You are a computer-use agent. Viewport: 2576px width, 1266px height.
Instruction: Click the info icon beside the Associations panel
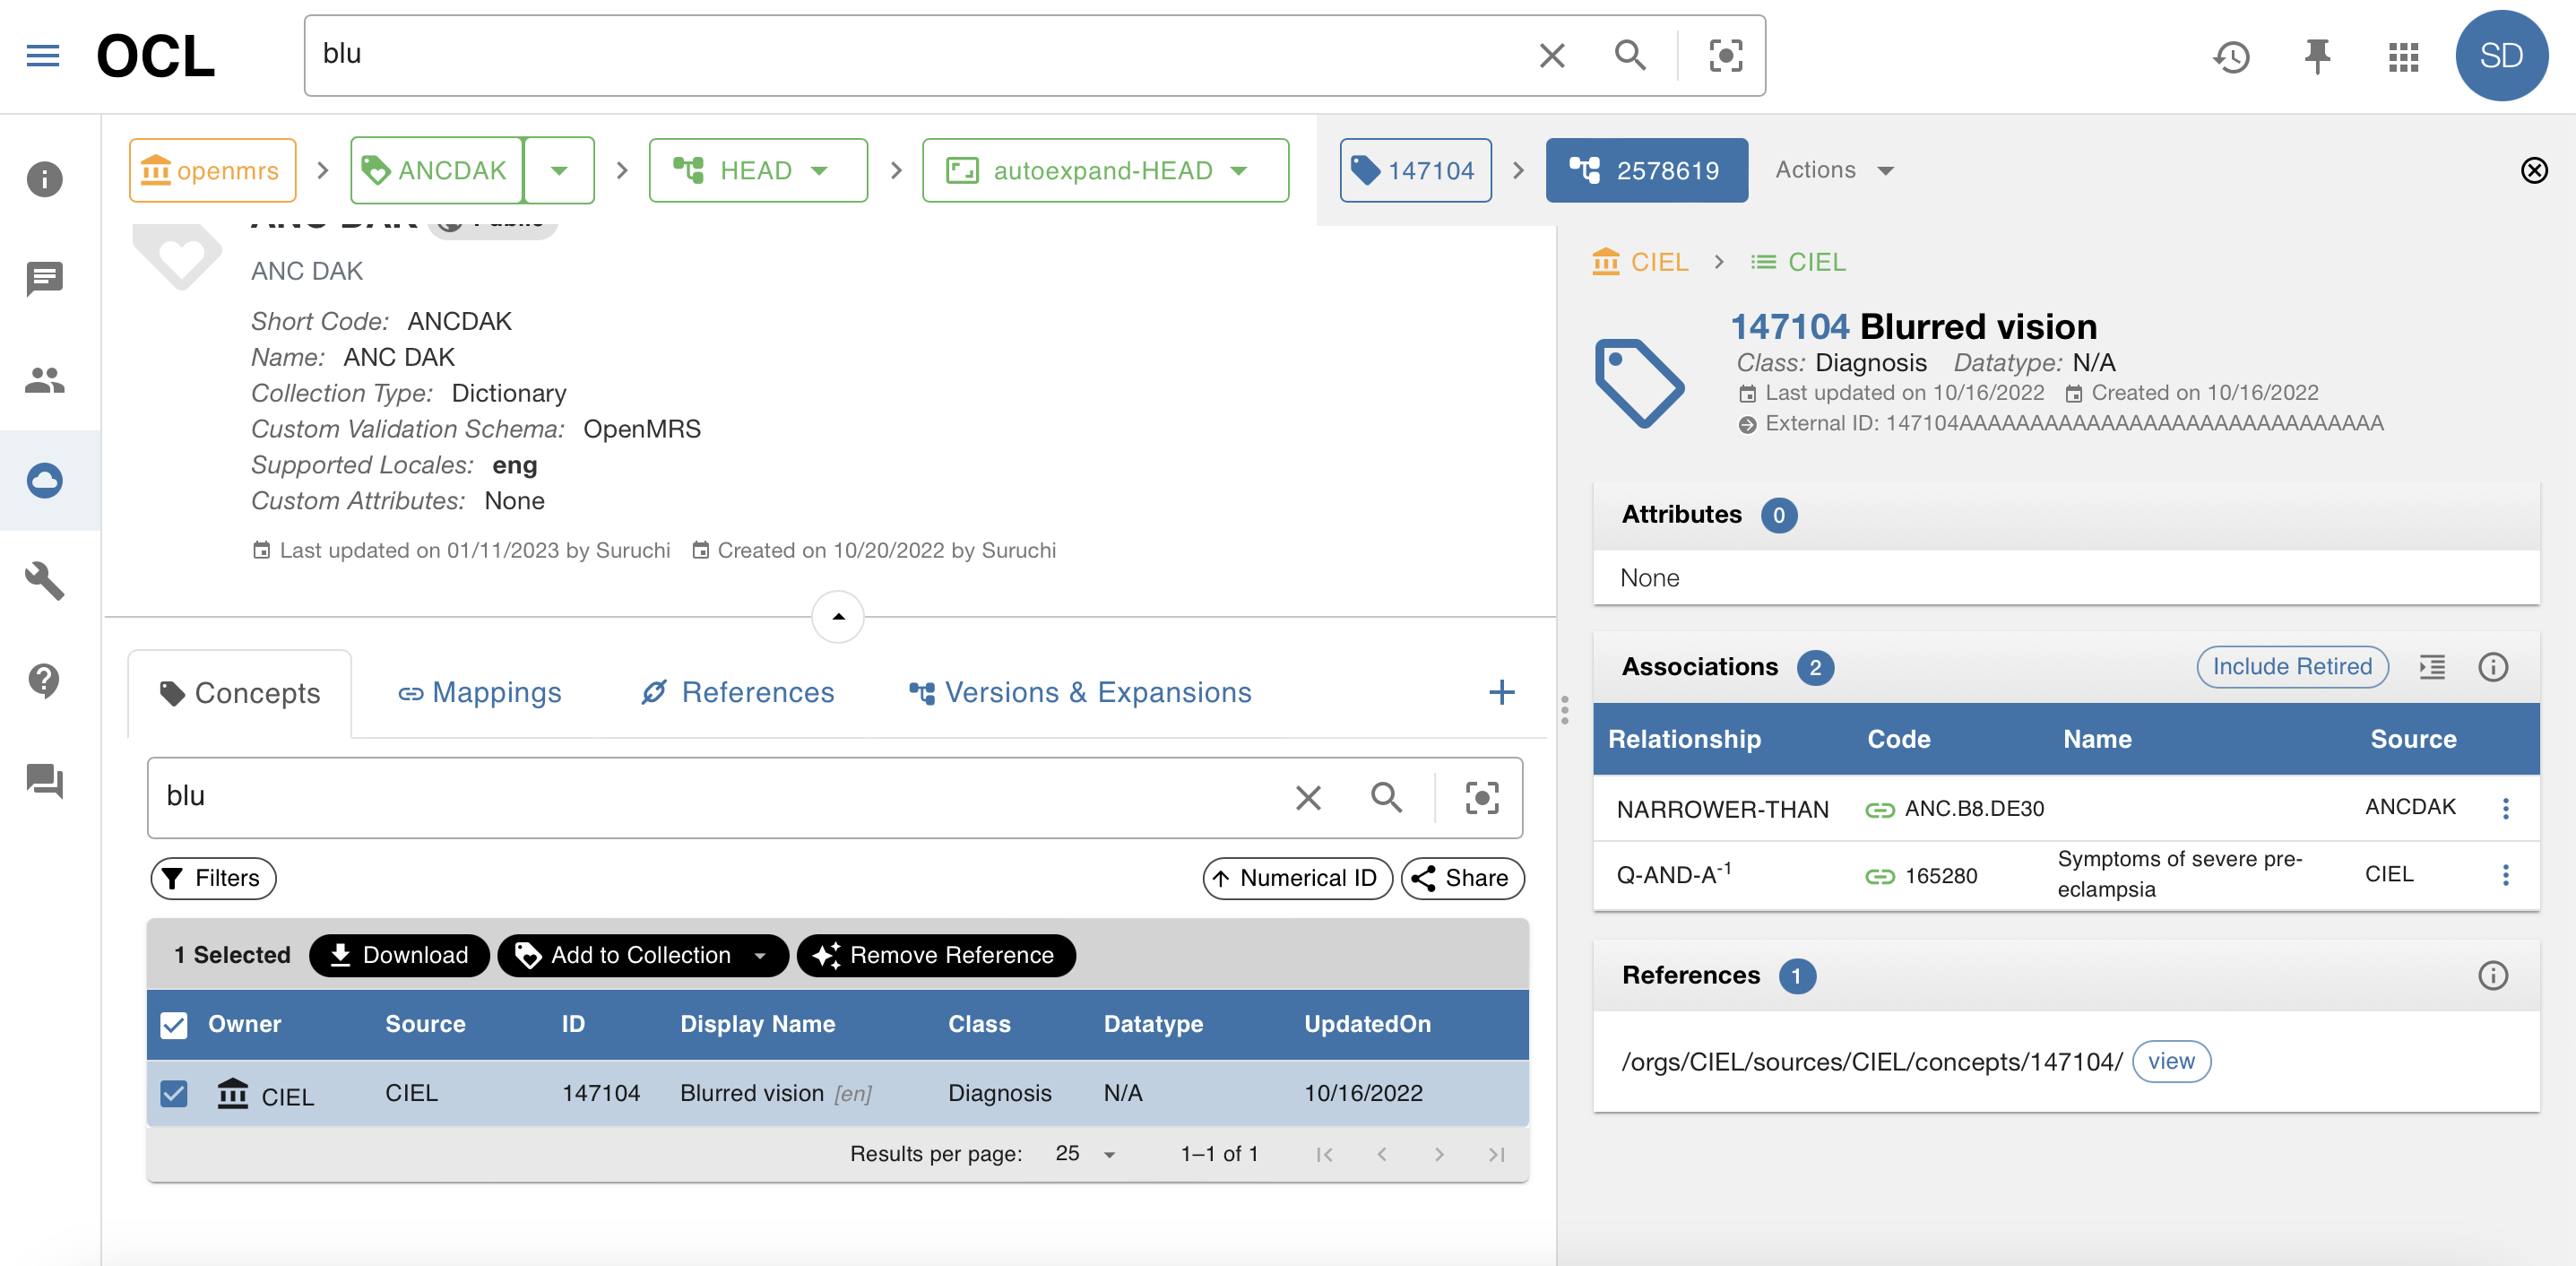[x=2493, y=667]
